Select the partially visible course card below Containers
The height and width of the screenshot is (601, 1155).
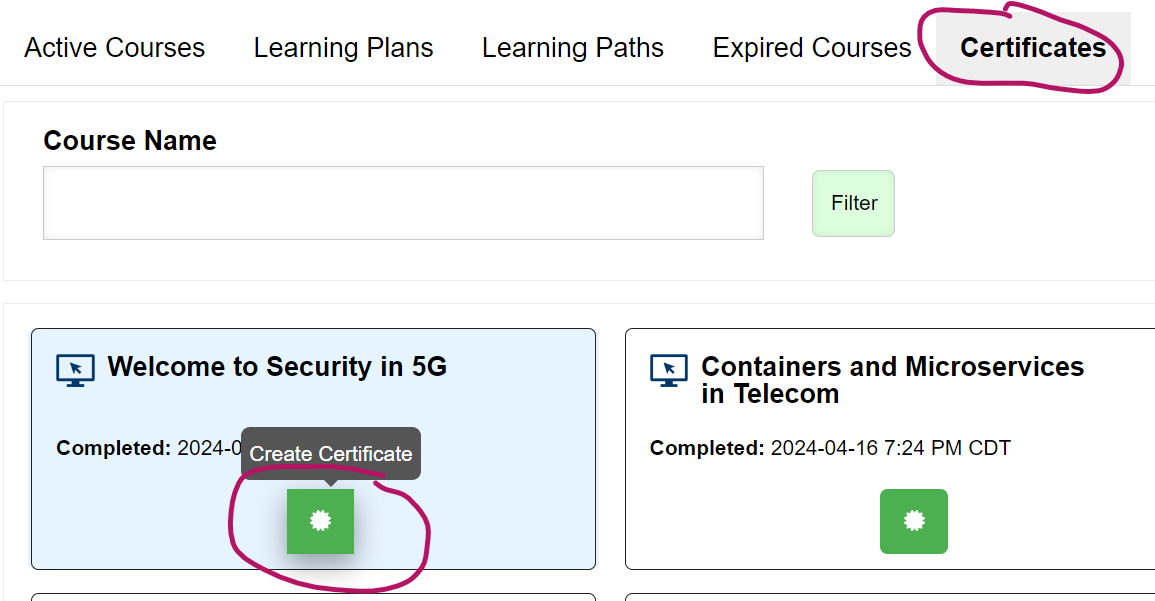pos(890,597)
